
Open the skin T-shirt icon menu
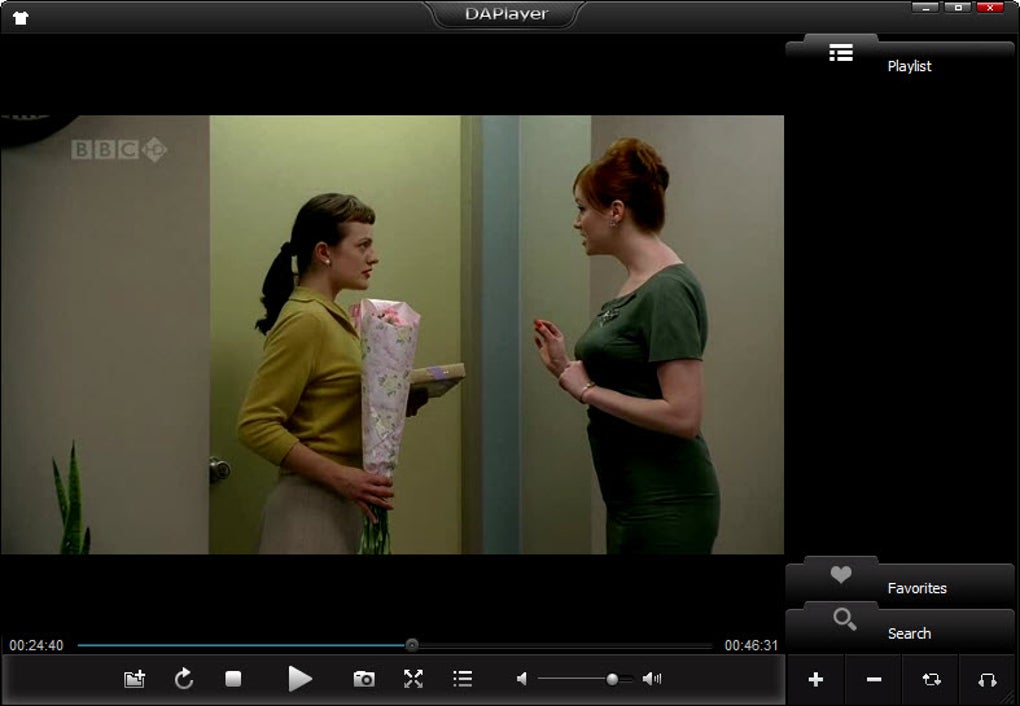click(20, 18)
